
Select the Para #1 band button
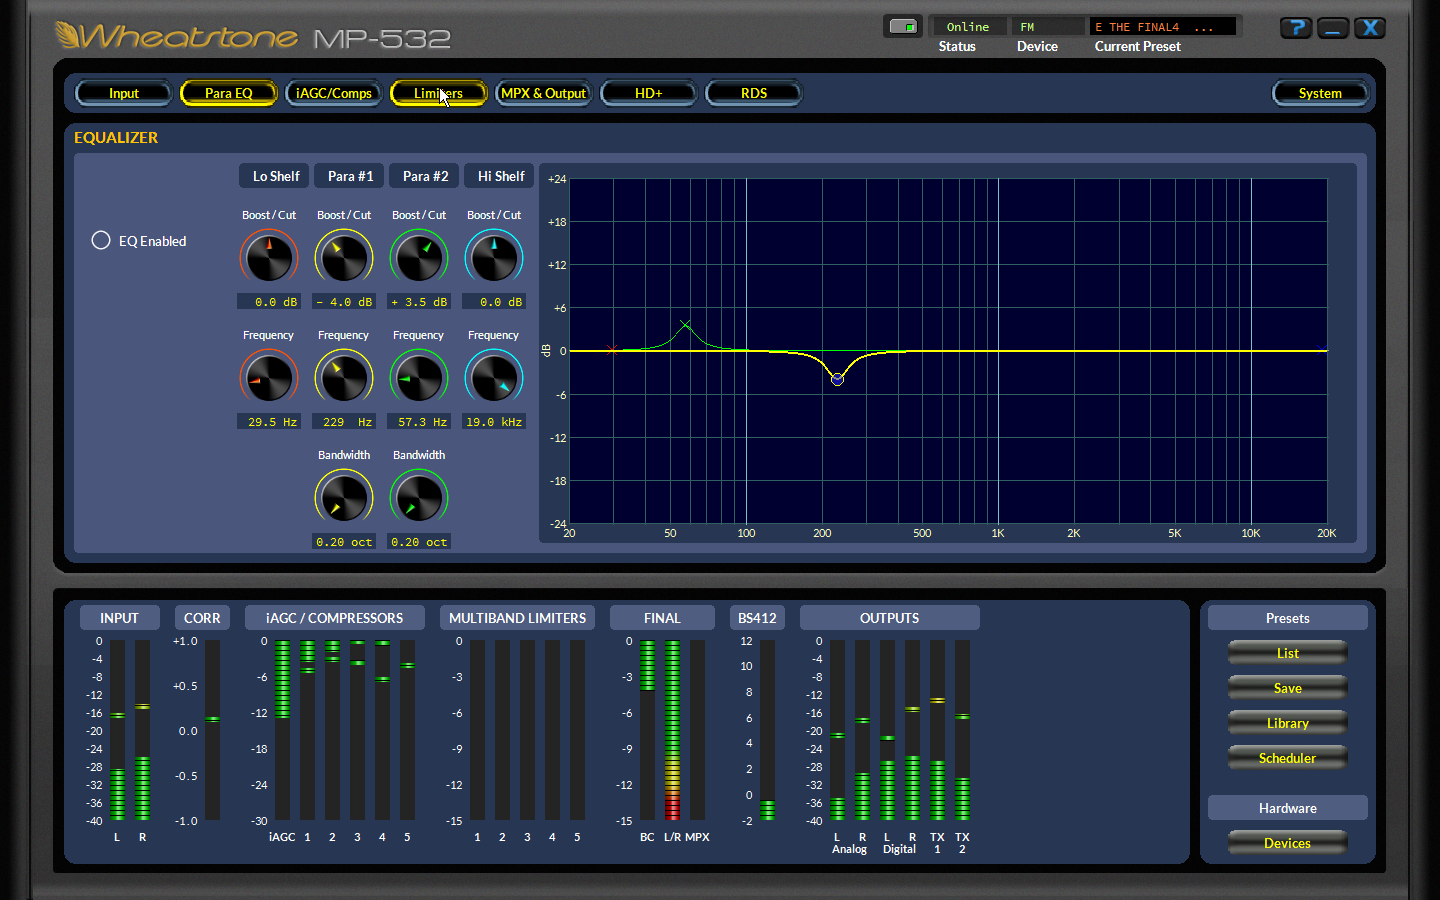(350, 176)
